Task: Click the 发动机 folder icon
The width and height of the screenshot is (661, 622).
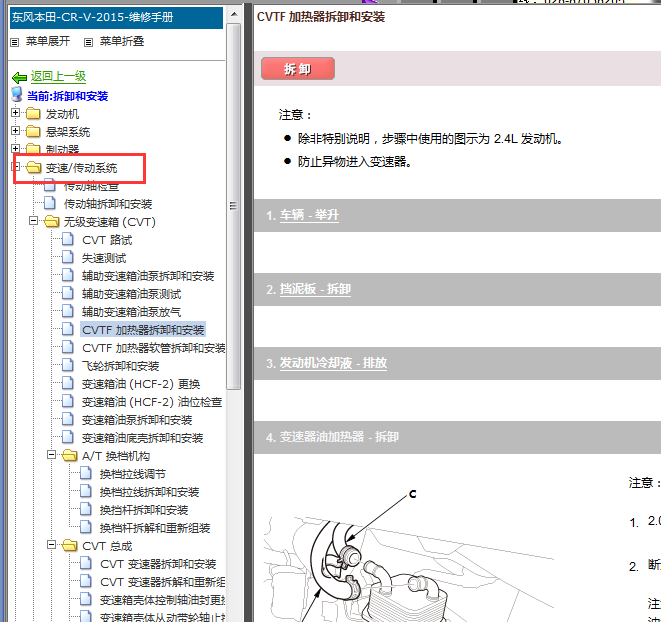Action: coord(33,114)
